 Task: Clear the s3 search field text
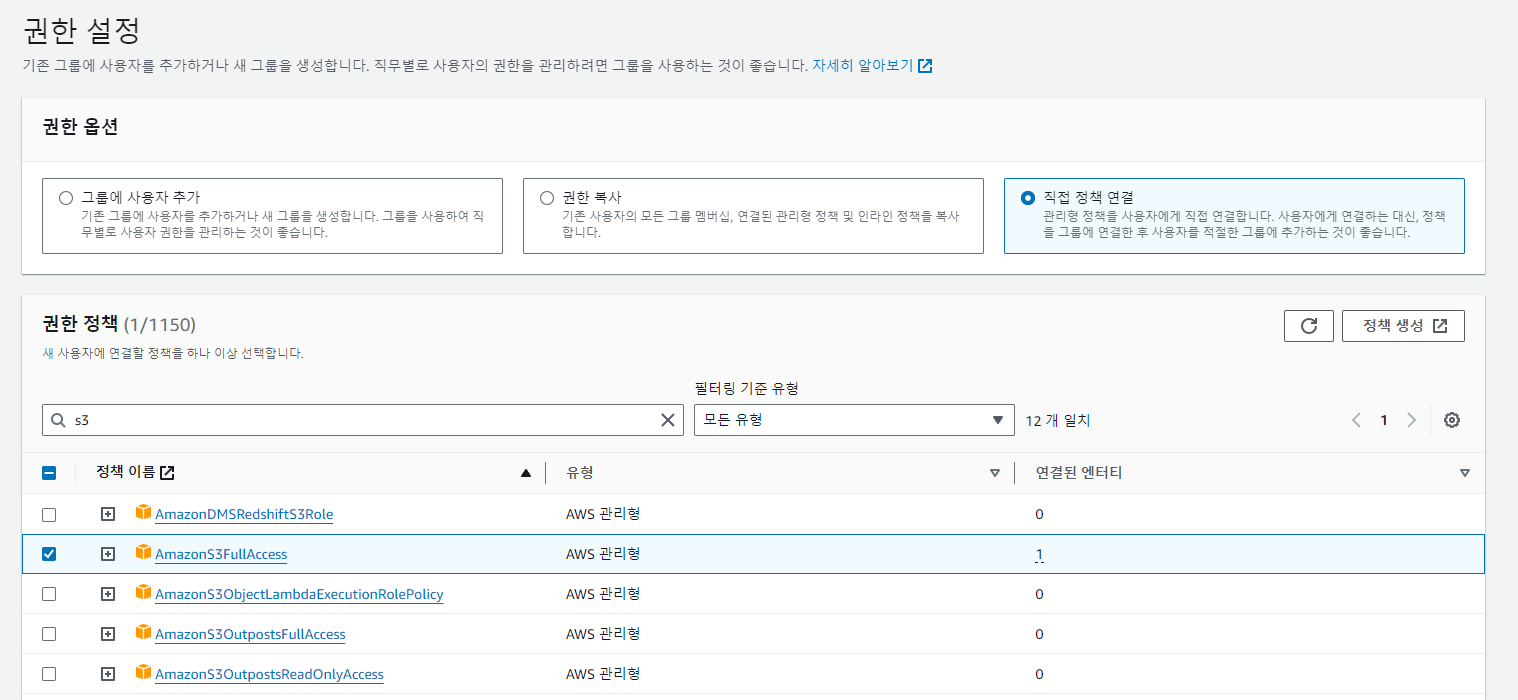(x=668, y=420)
